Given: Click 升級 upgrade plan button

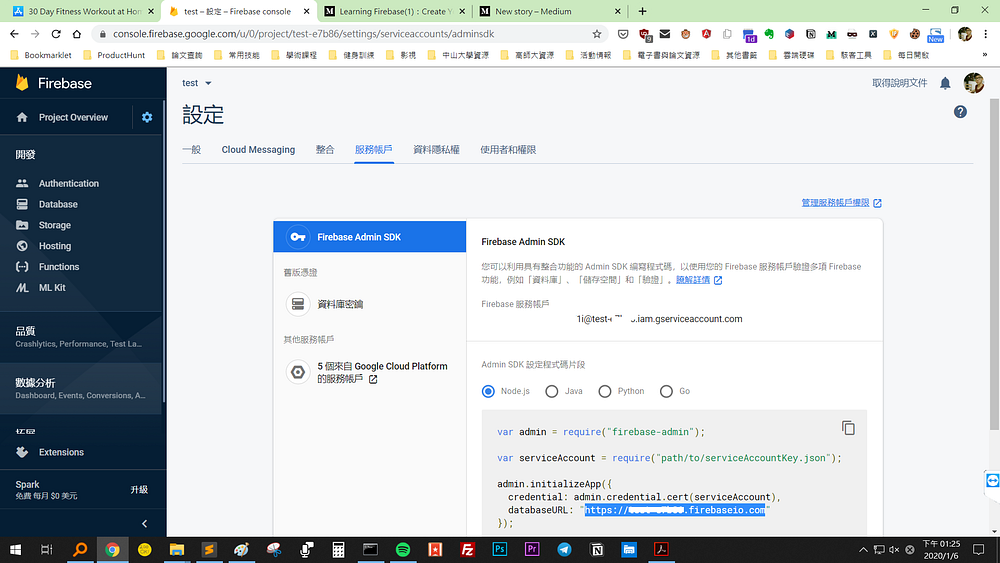Looking at the screenshot, I should pos(139,490).
